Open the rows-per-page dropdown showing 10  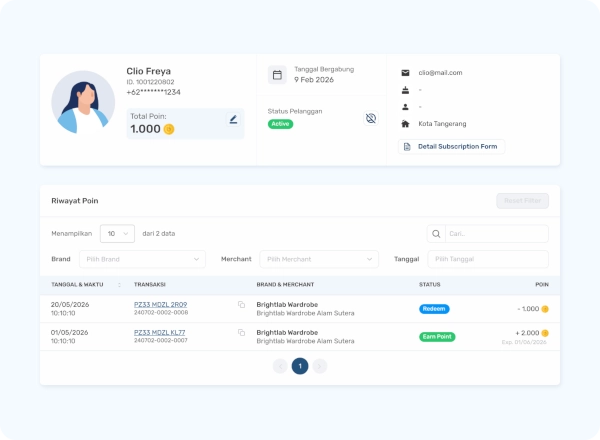point(117,233)
